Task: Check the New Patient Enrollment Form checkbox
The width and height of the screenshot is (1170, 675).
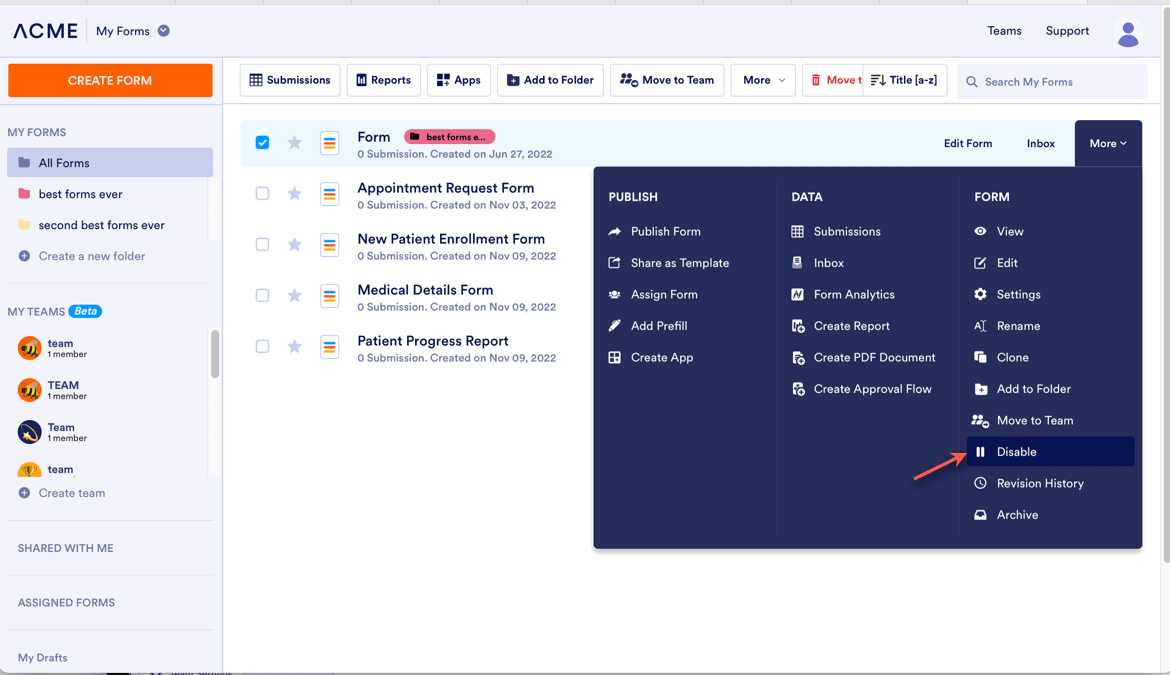Action: tap(262, 245)
